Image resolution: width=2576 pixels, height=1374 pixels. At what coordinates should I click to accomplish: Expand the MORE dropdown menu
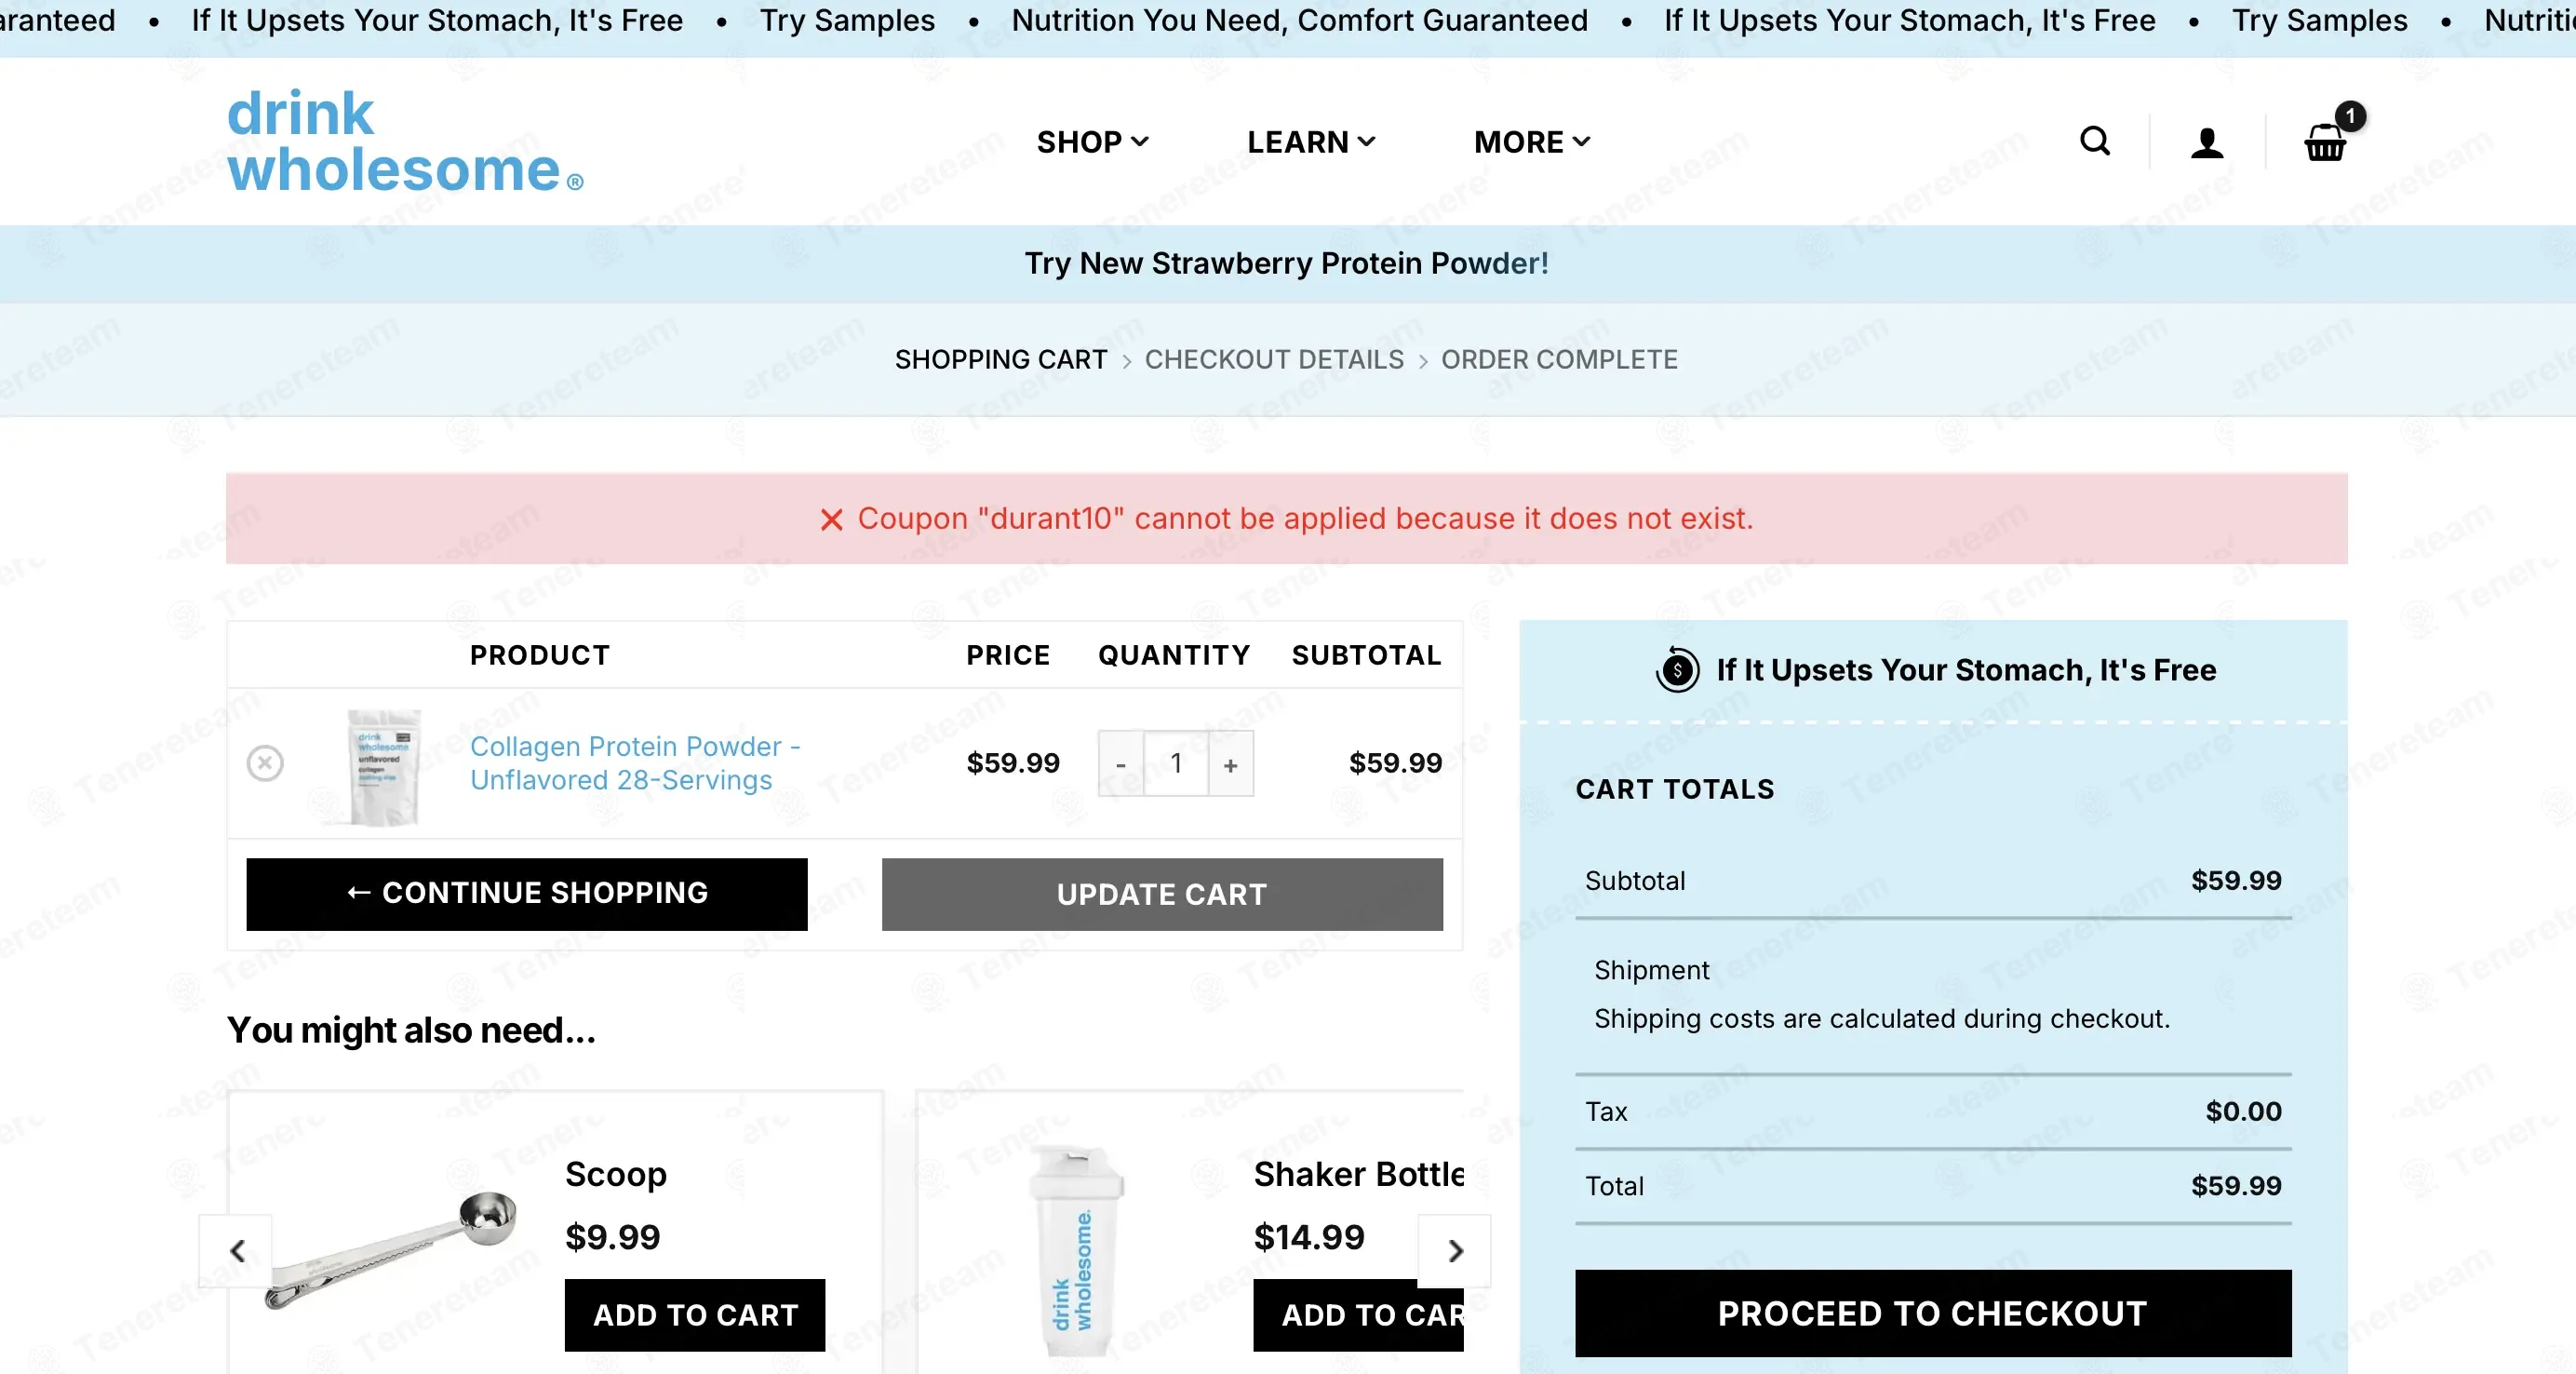pos(1532,142)
